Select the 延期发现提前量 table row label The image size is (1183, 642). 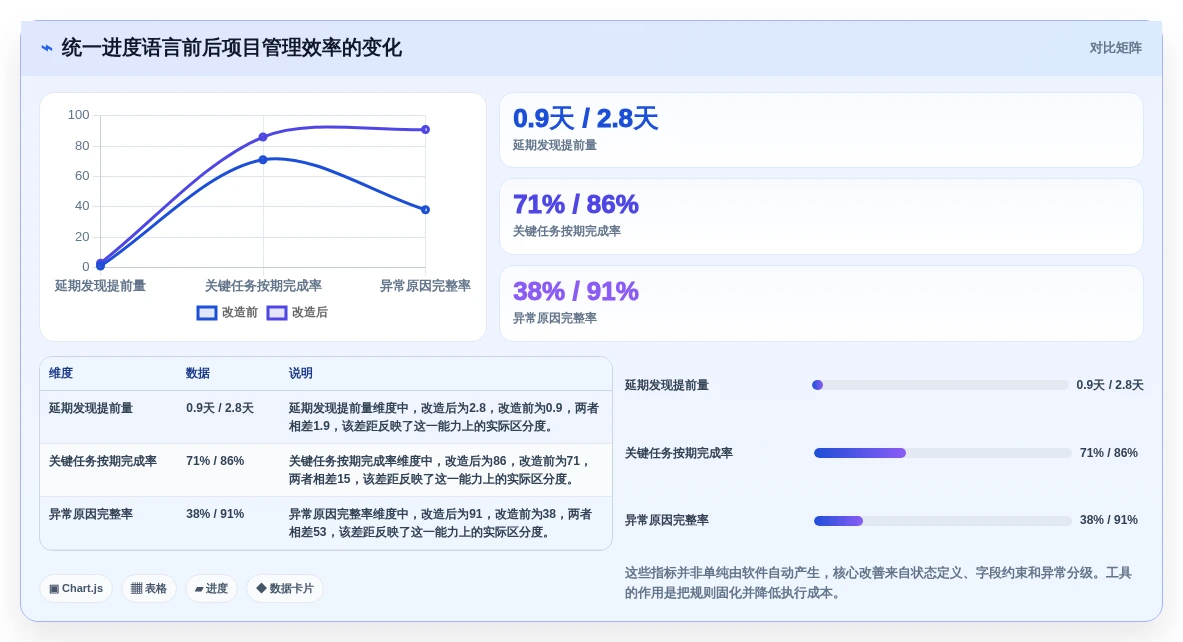(91, 408)
